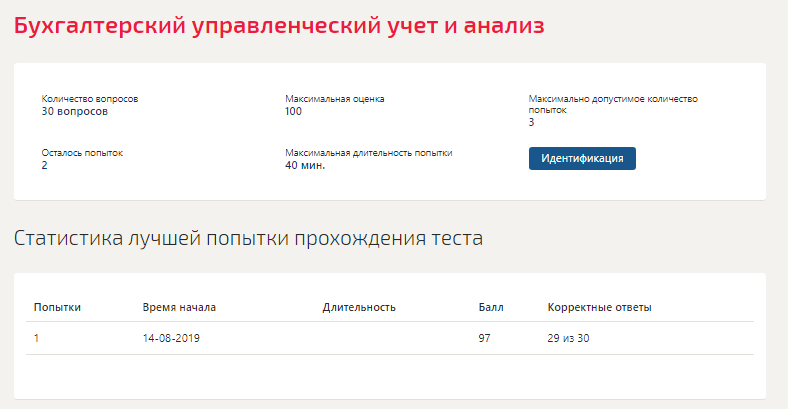The height and width of the screenshot is (409, 788).
Task: Click the Максимально допустимое количество попыток label
Action: 613,105
